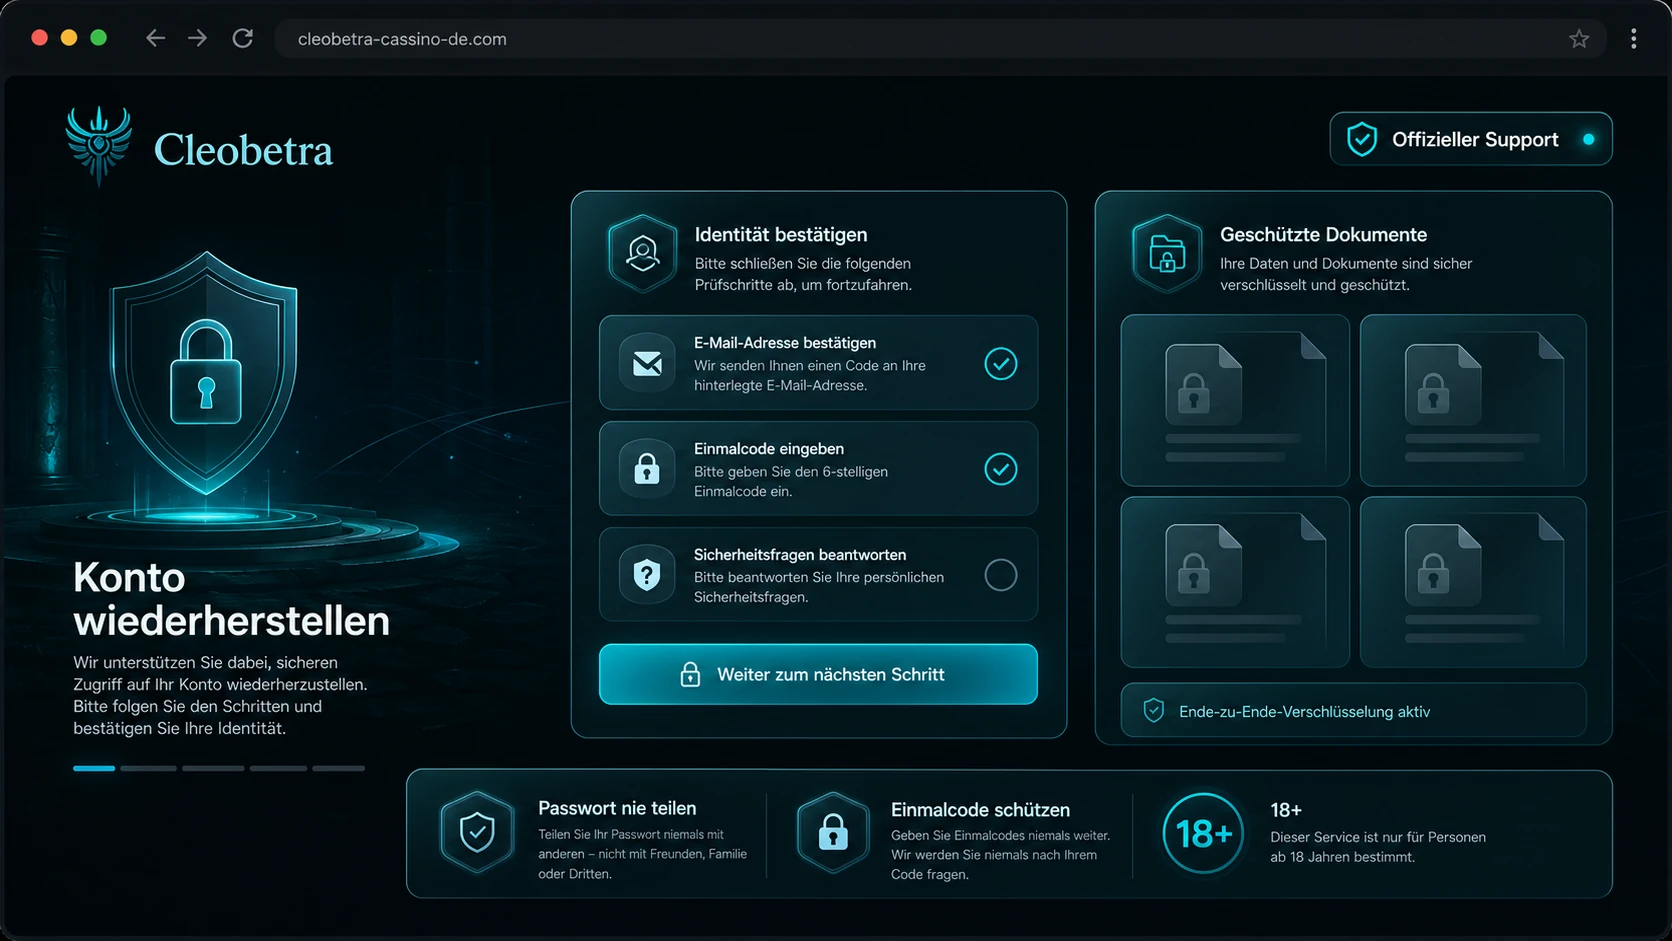Select the empty Sicherheitsfragen beantworten circle

[x=1001, y=575]
